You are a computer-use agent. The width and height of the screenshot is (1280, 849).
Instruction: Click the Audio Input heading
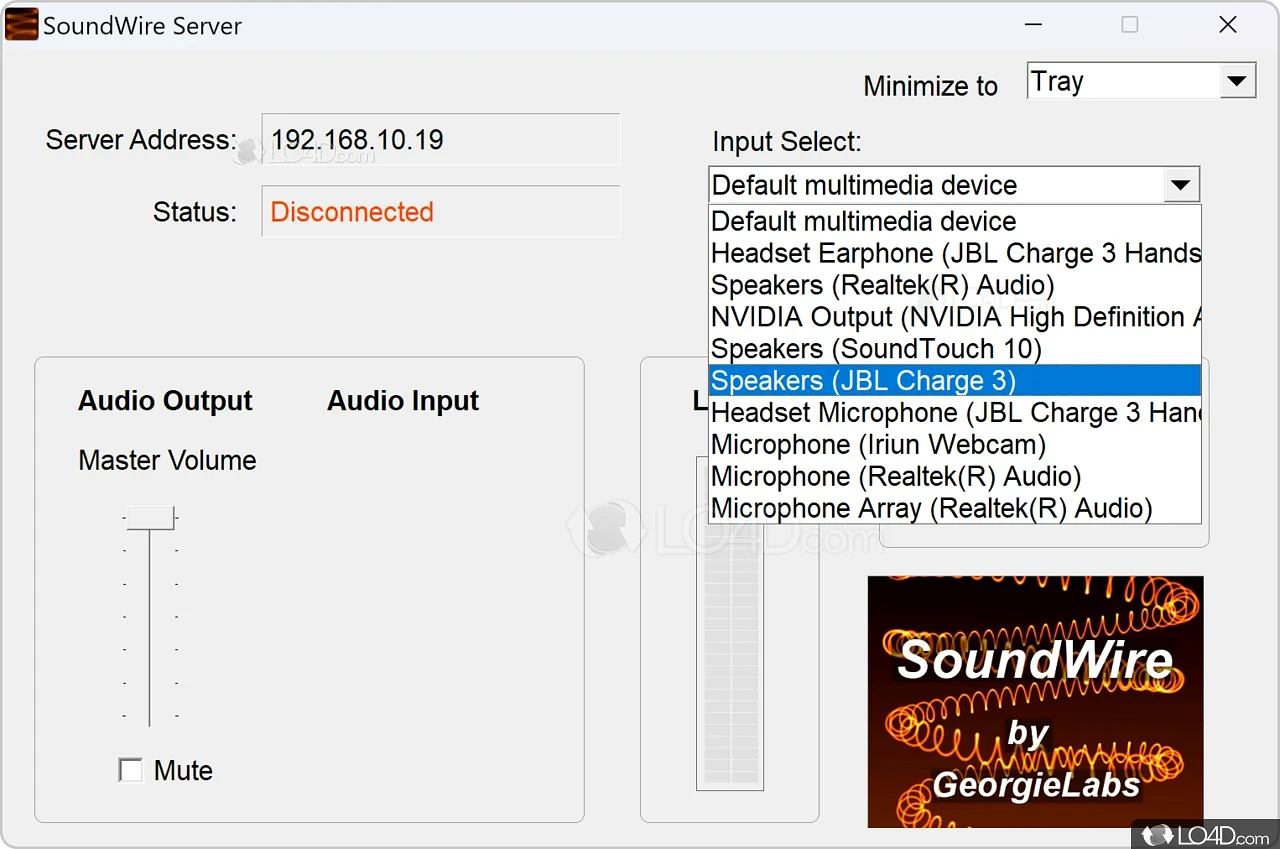point(403,401)
